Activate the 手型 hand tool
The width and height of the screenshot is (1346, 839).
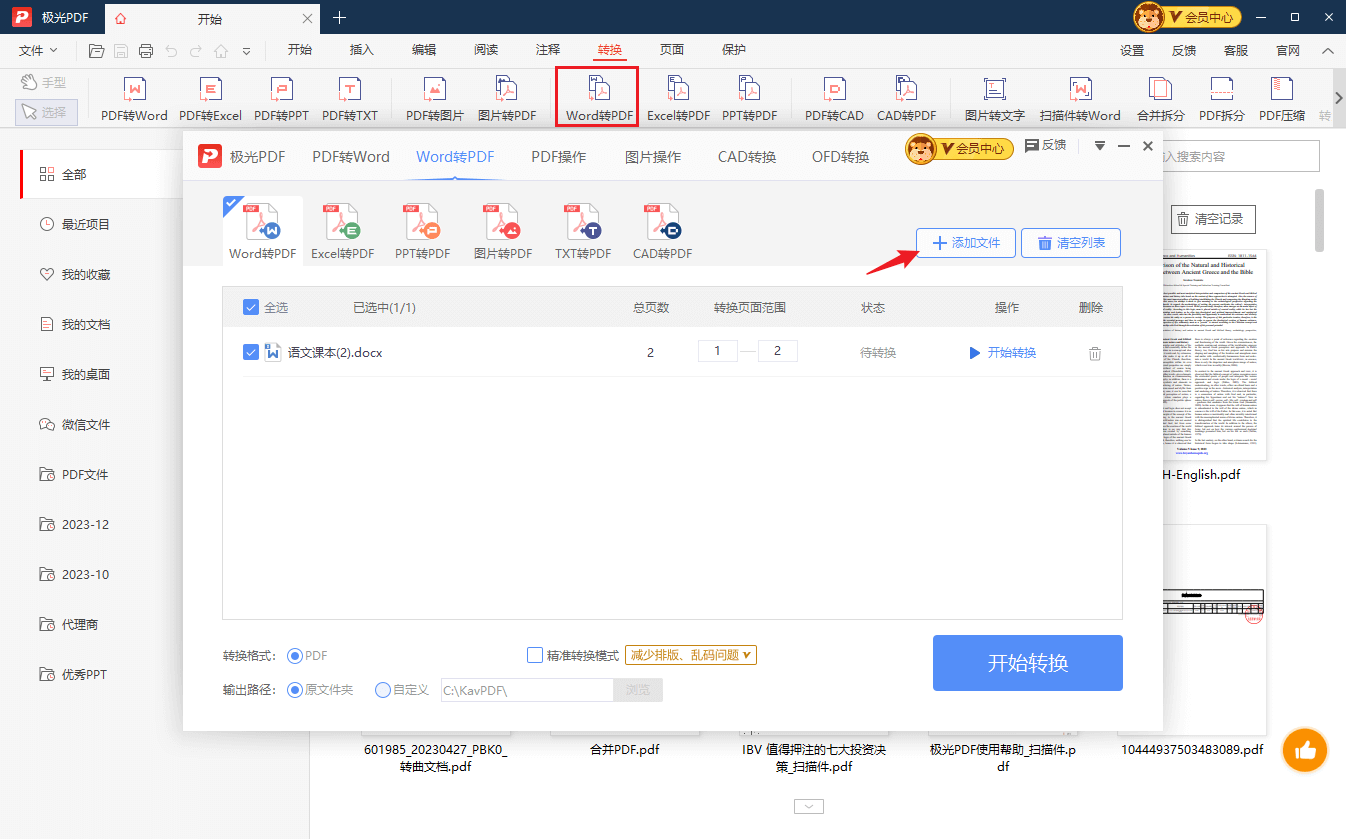pos(45,83)
